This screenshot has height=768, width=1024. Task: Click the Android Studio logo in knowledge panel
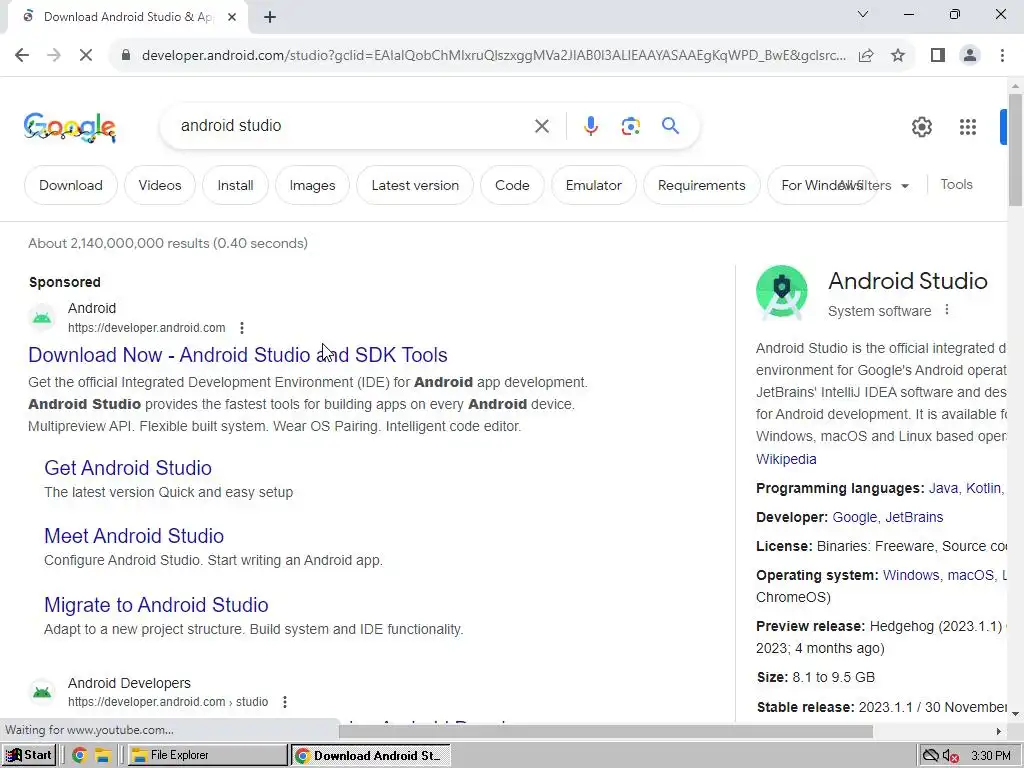782,291
